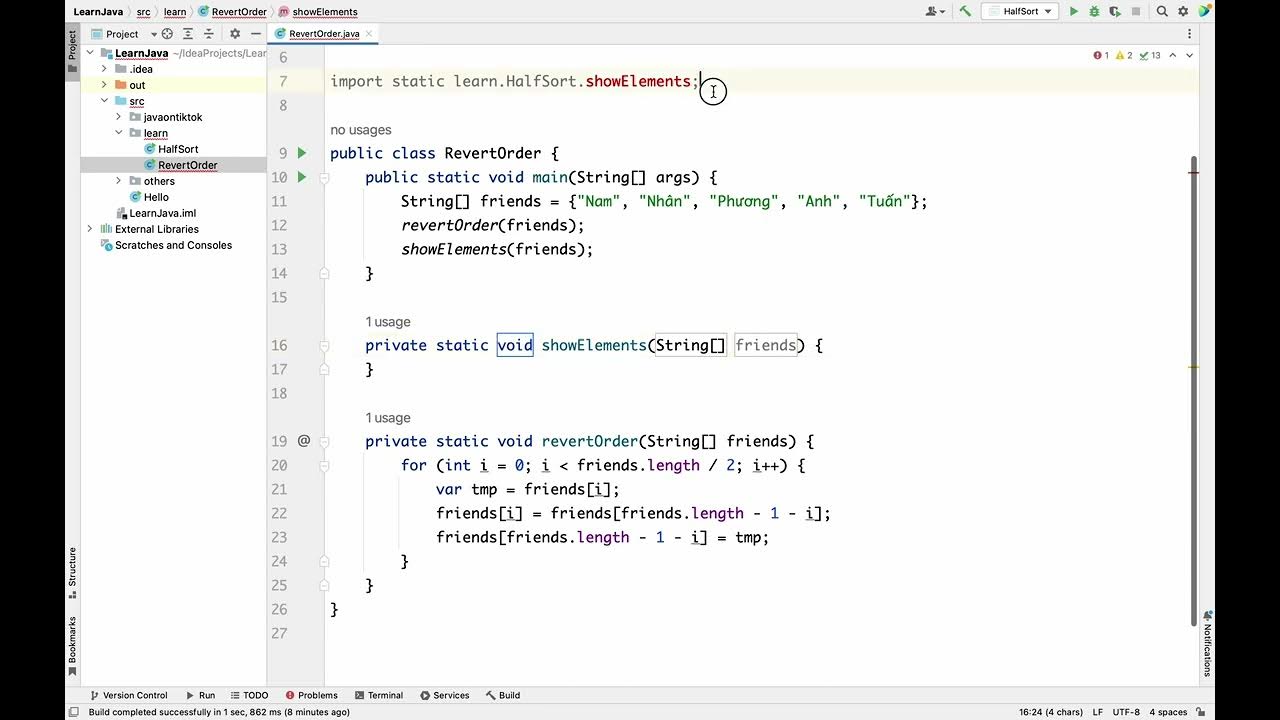Click the "1 usage" hint above showElements
1280x720 pixels.
[x=388, y=322]
